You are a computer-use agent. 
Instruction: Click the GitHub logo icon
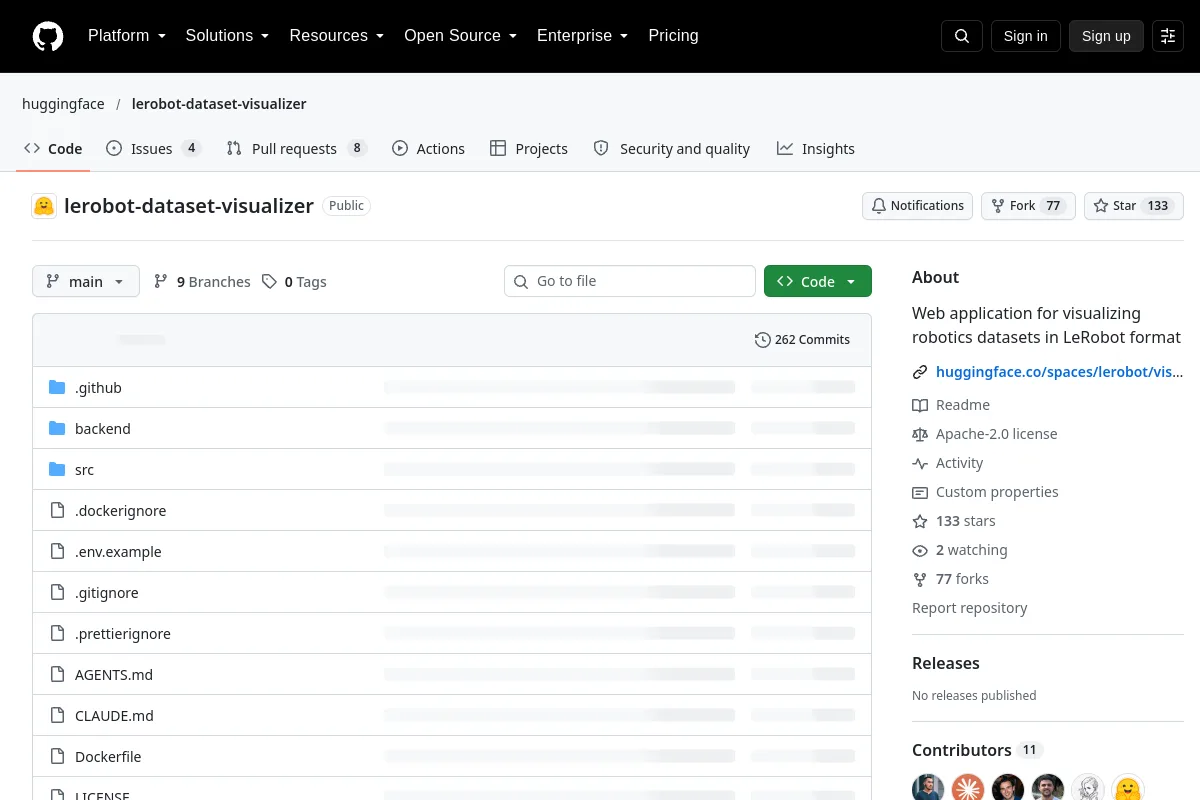(48, 36)
